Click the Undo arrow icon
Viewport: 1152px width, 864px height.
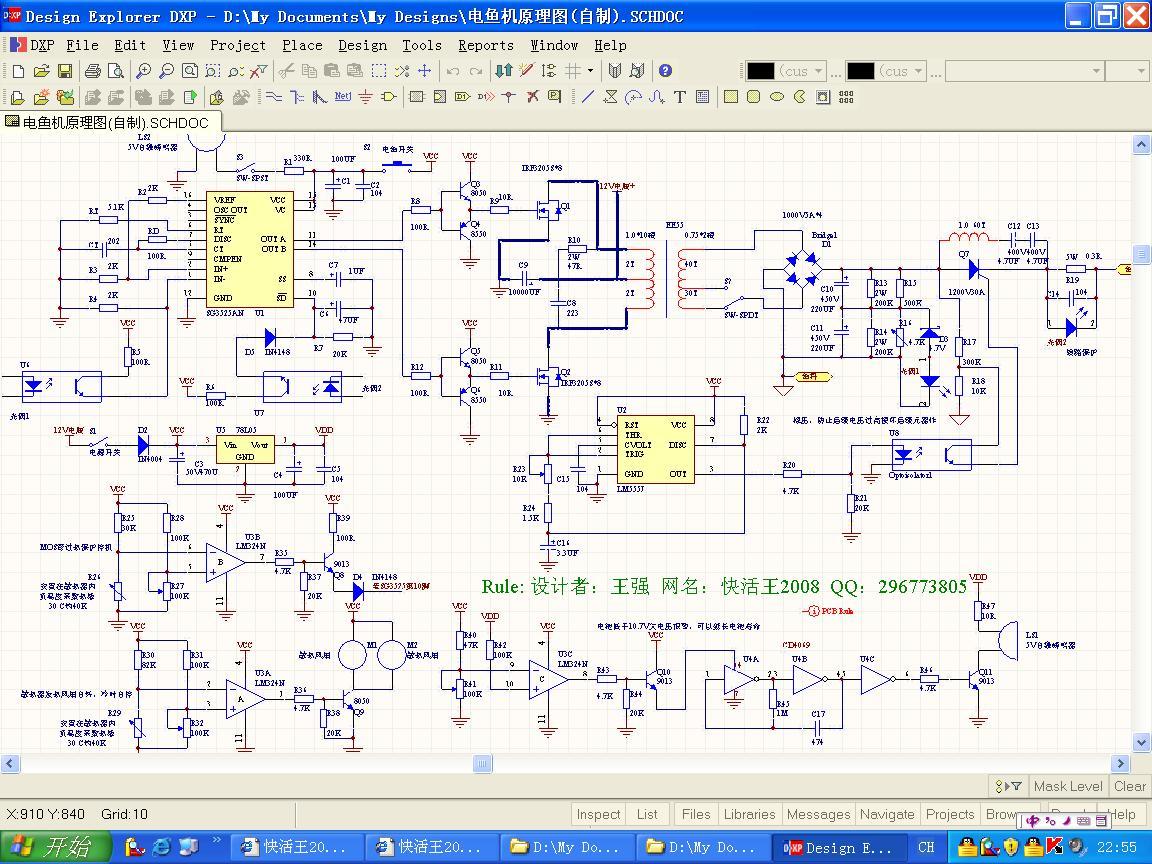pos(453,71)
